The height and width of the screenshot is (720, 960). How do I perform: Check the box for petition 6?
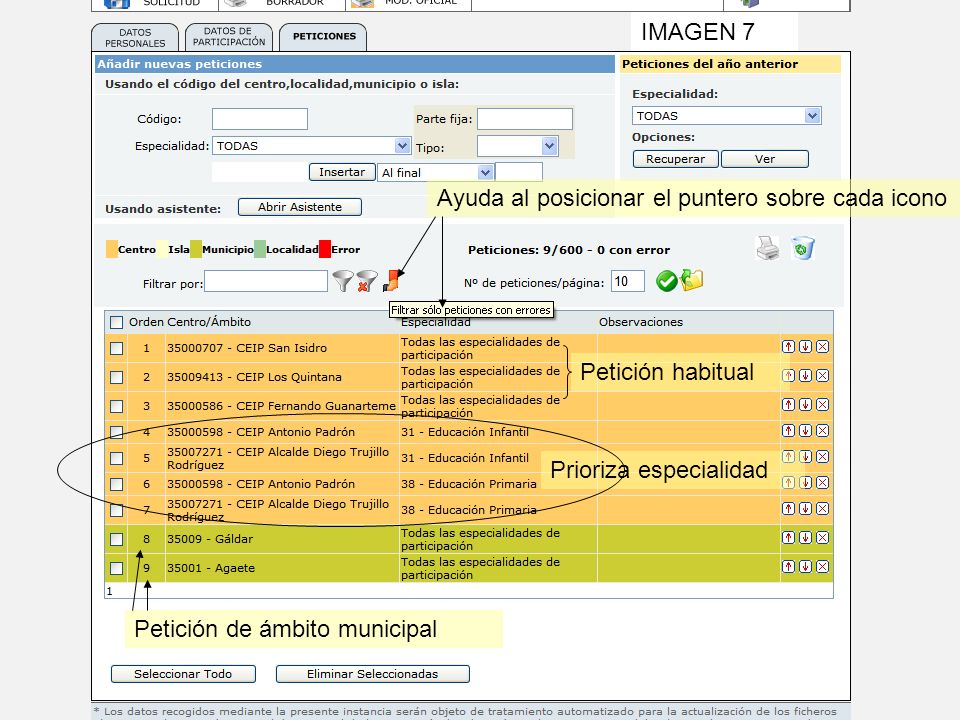tap(116, 484)
